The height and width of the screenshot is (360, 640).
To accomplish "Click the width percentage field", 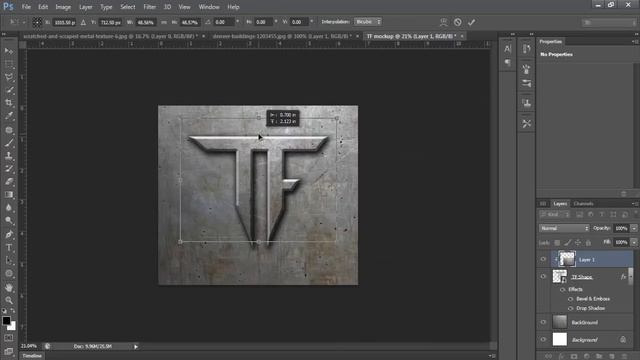I will [x=145, y=22].
